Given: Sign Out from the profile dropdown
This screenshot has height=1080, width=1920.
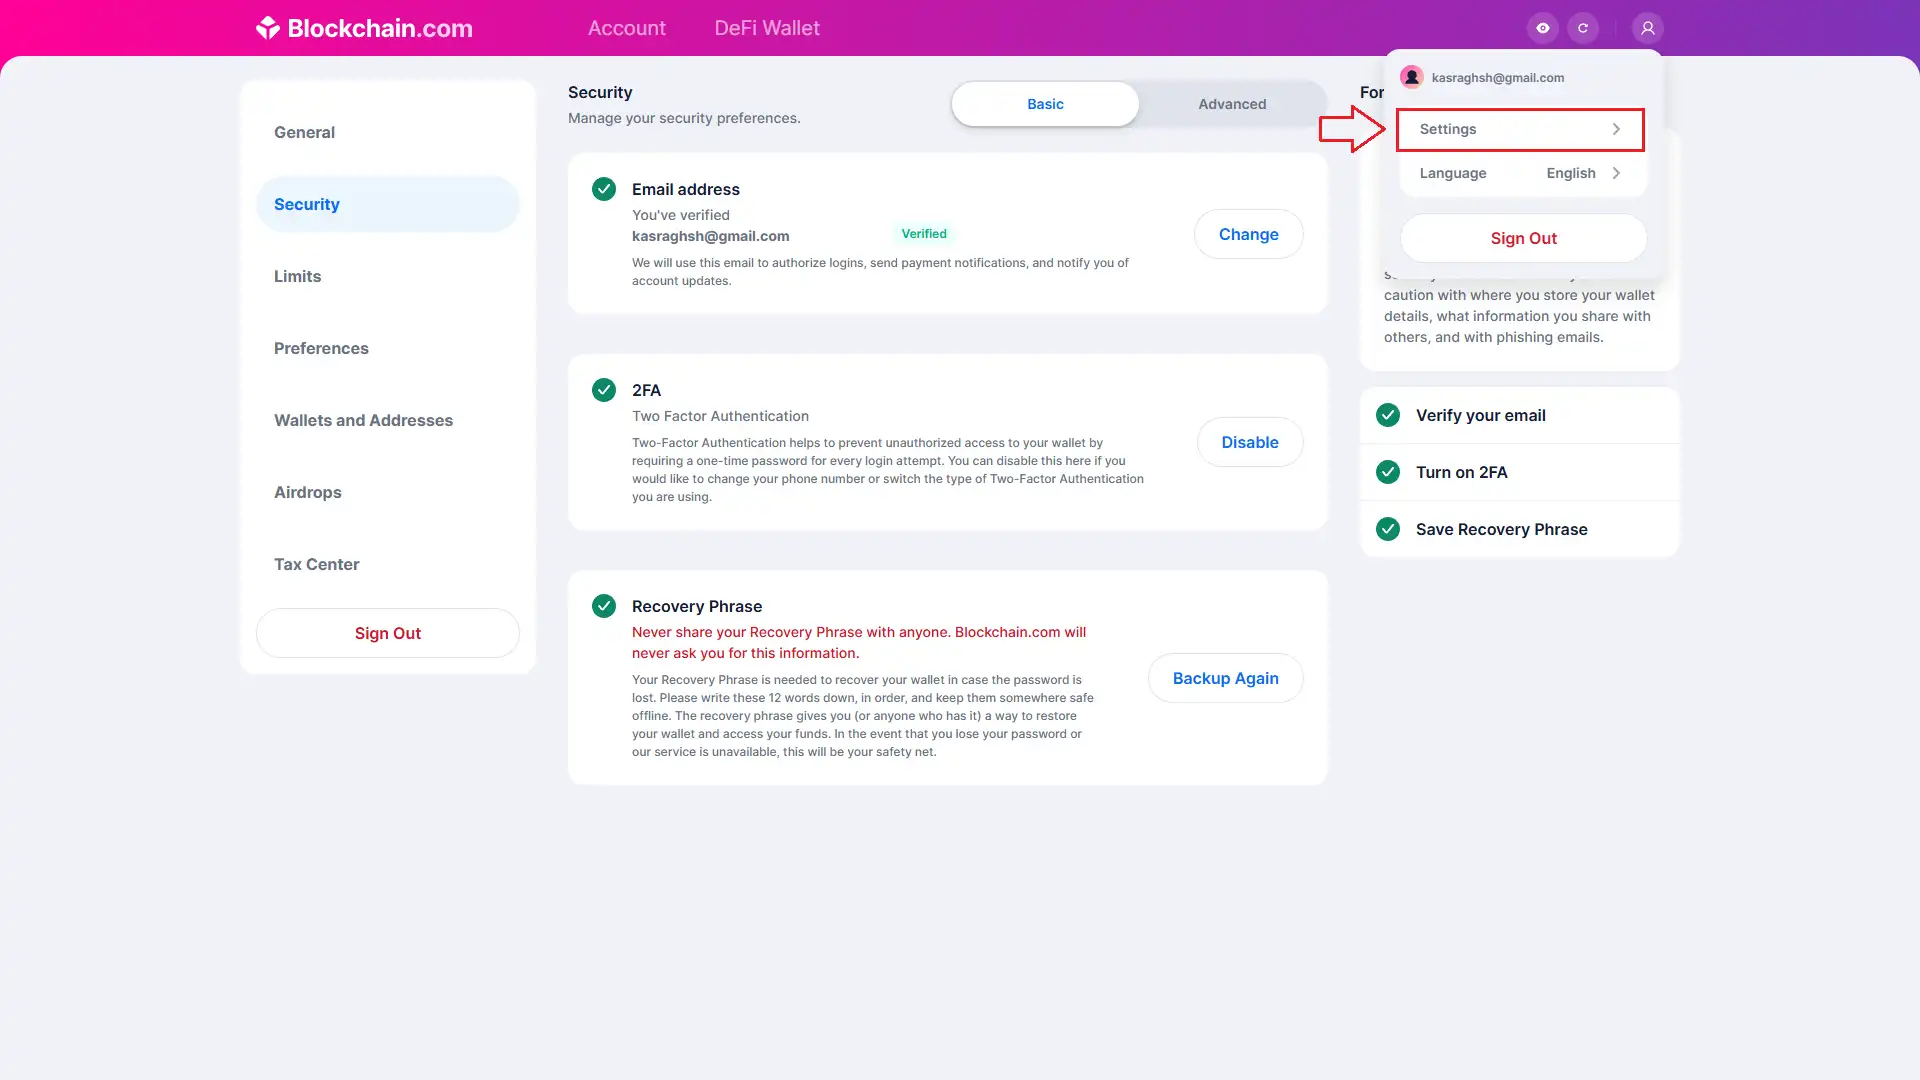Looking at the screenshot, I should 1523,238.
